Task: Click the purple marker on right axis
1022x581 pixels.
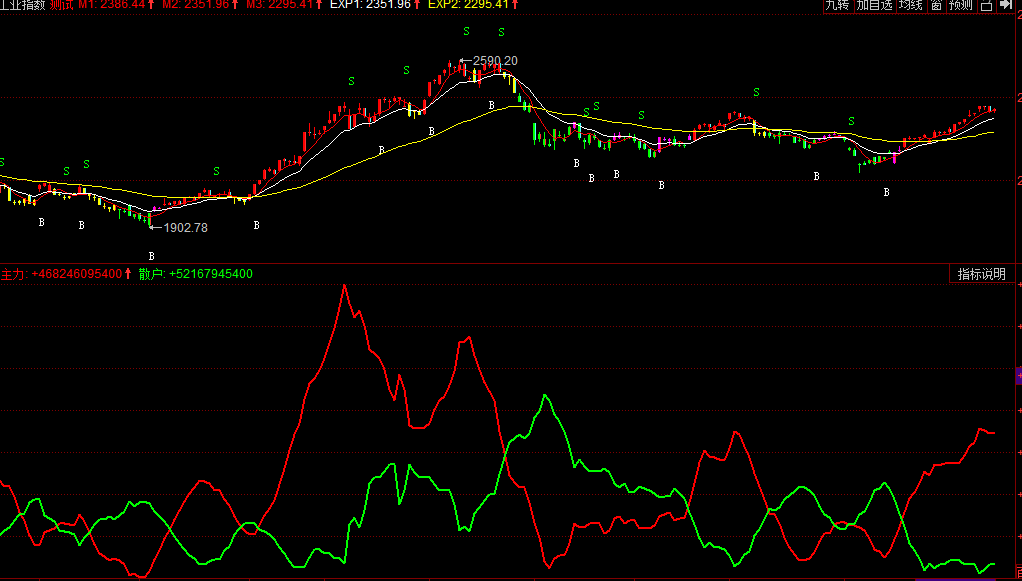Action: point(1018,376)
